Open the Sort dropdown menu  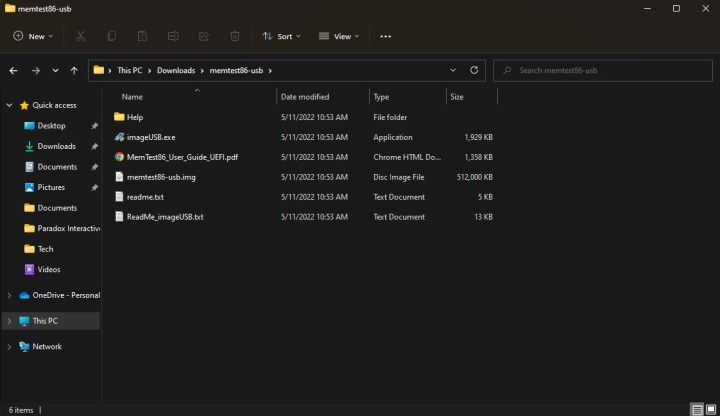[282, 36]
